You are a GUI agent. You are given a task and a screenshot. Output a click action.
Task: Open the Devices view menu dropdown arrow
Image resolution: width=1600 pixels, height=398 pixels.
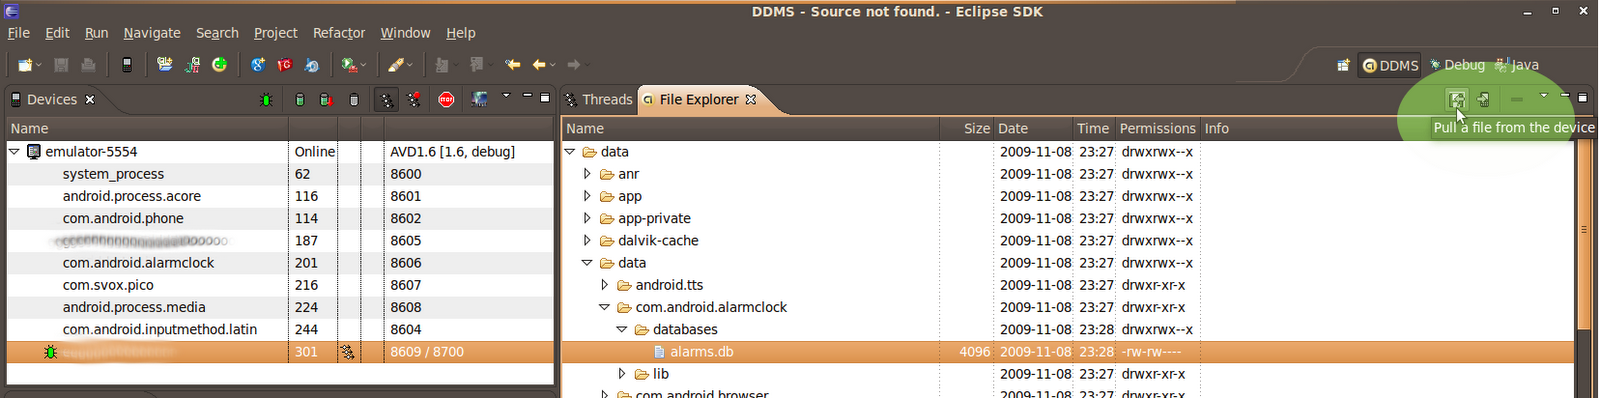tap(506, 96)
